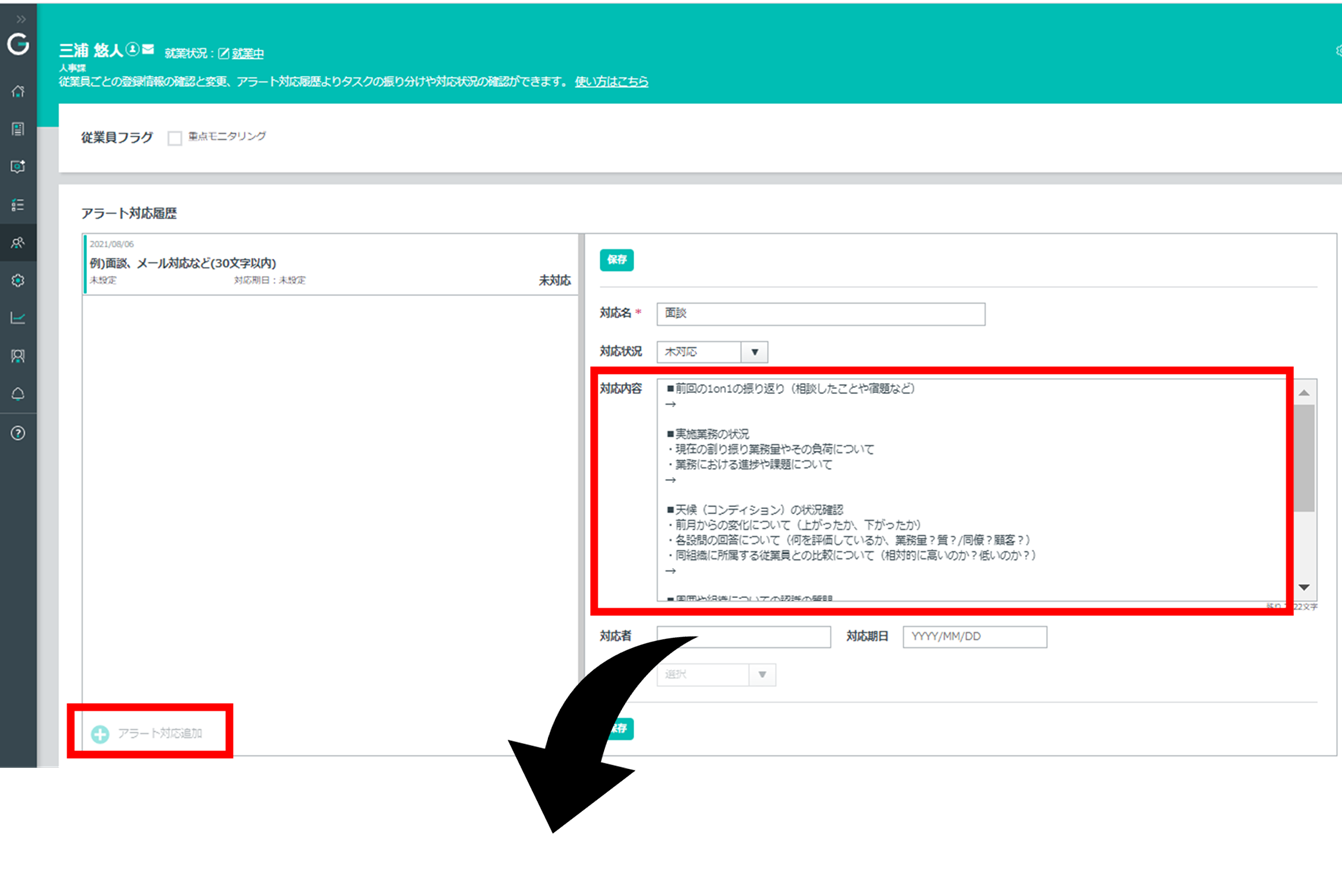Screen dimensions: 1342x890
Task: Click the upper 保存 save button
Action: point(617,260)
